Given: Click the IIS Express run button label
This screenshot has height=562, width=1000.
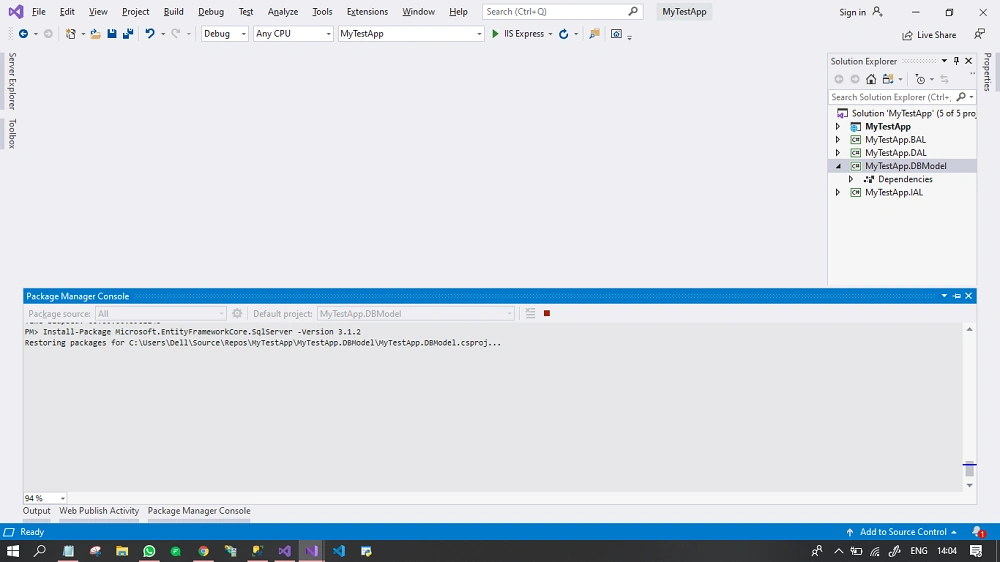Looking at the screenshot, I should [524, 34].
